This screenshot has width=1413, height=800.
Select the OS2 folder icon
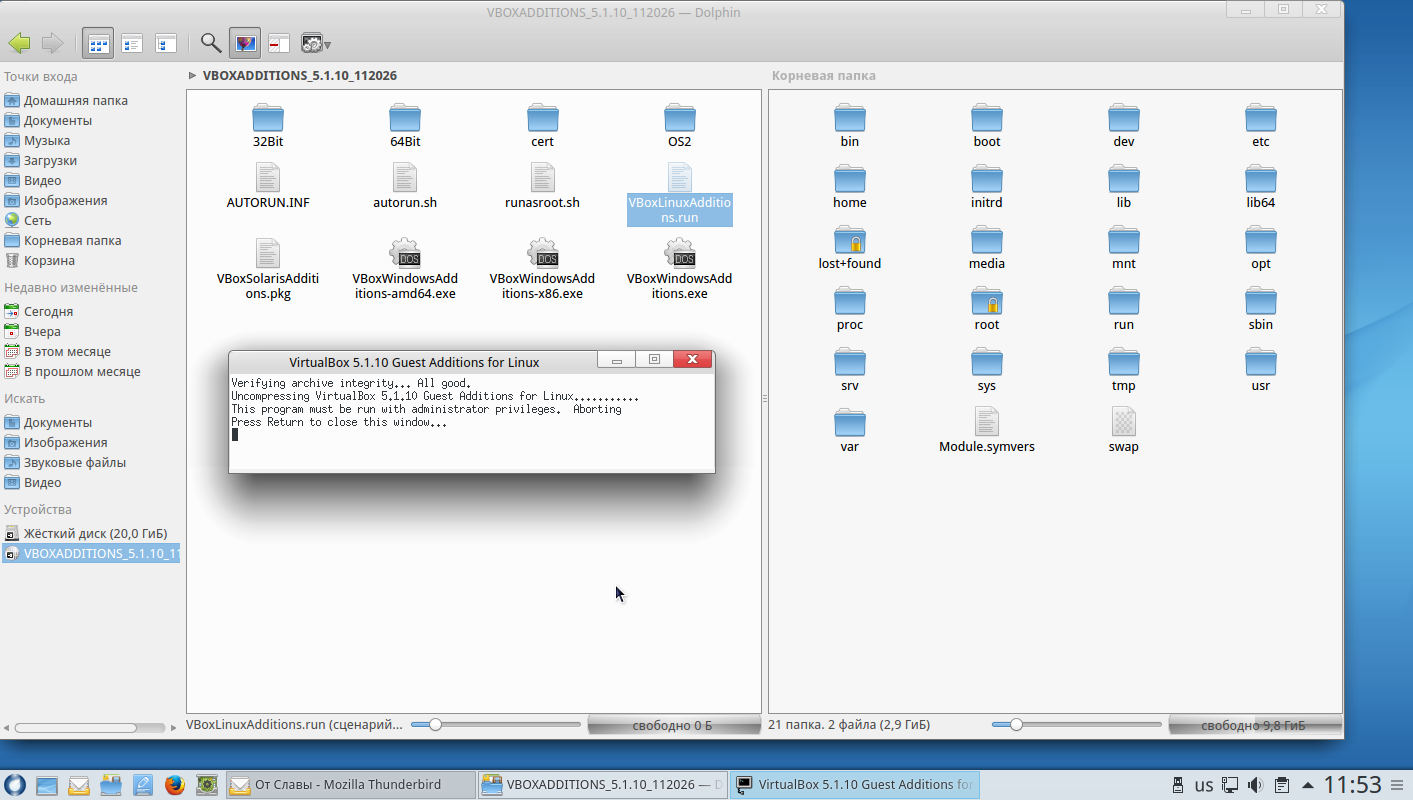(x=680, y=118)
